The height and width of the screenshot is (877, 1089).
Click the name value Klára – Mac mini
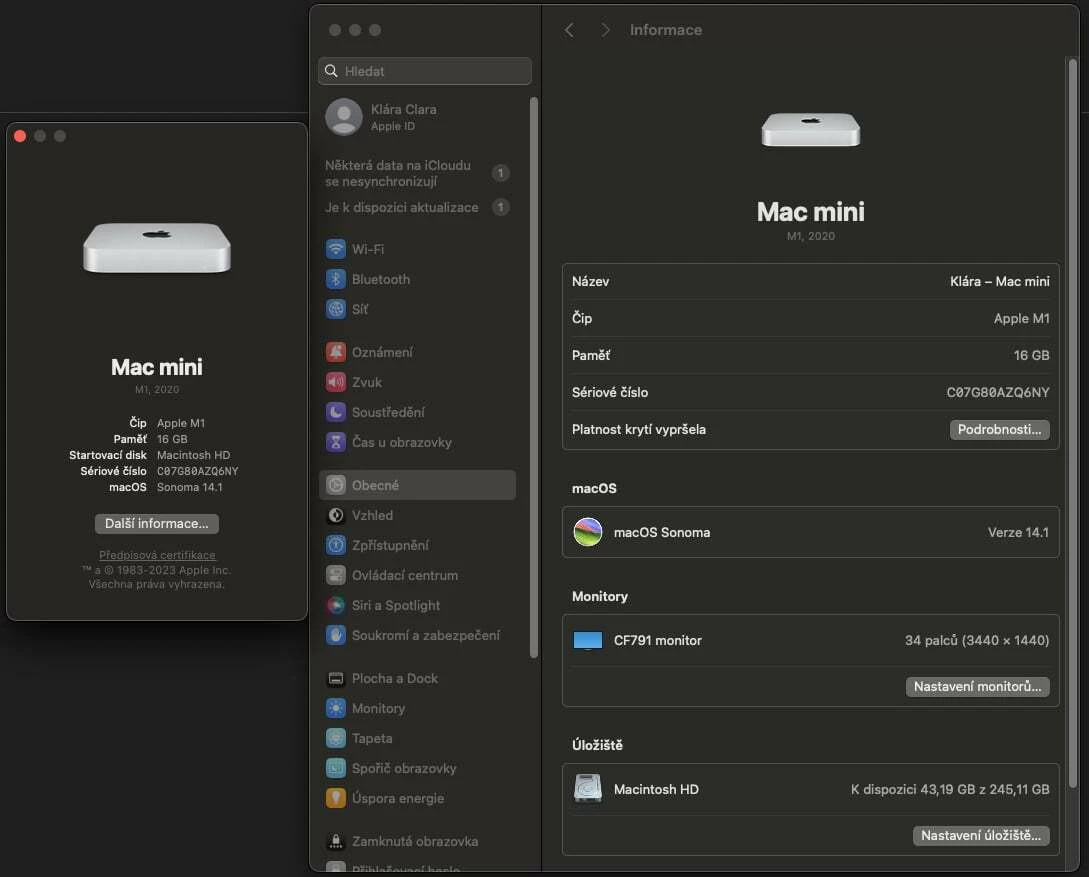tap(999, 281)
